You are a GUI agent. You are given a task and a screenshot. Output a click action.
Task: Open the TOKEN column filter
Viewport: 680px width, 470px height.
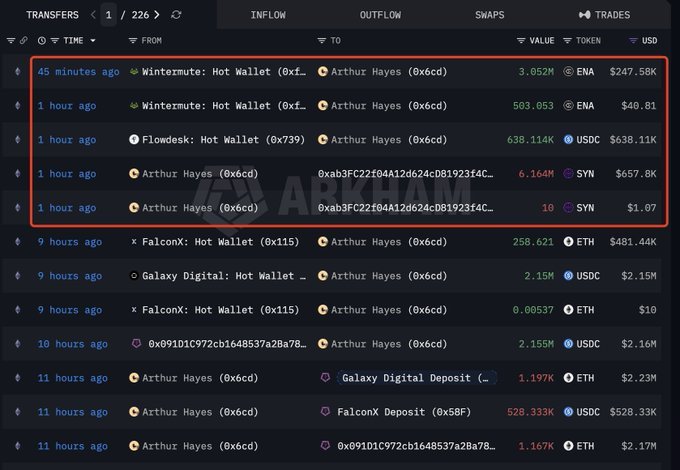[x=567, y=41]
